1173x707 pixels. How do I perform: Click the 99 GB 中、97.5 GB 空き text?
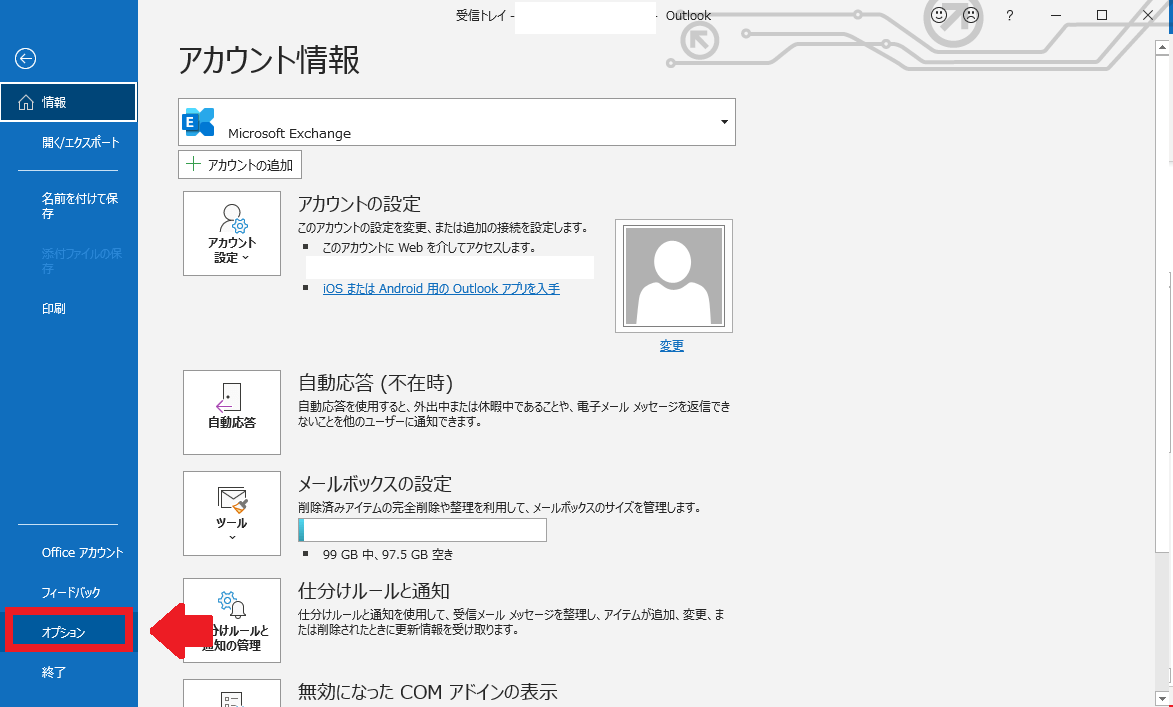[x=388, y=554]
